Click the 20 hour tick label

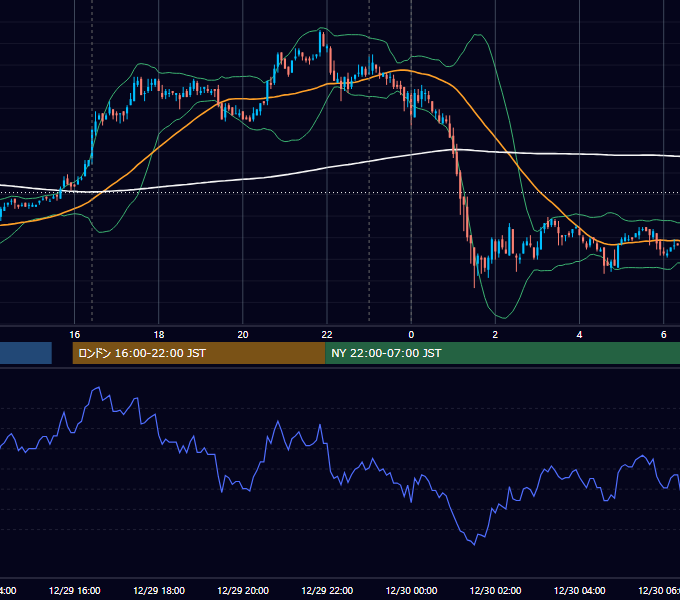pos(243,335)
